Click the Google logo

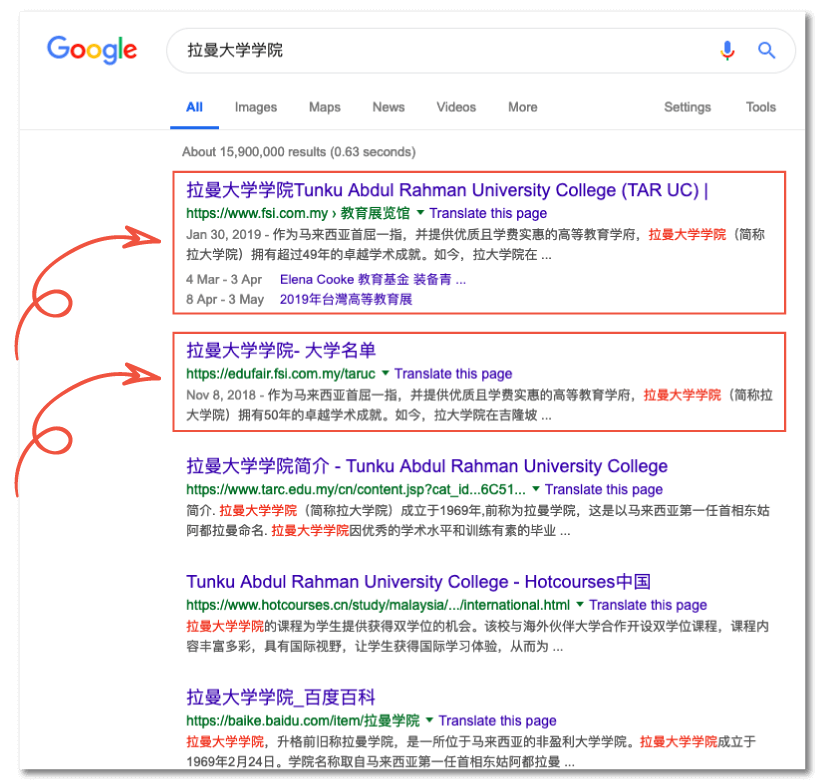pyautogui.click(x=91, y=50)
